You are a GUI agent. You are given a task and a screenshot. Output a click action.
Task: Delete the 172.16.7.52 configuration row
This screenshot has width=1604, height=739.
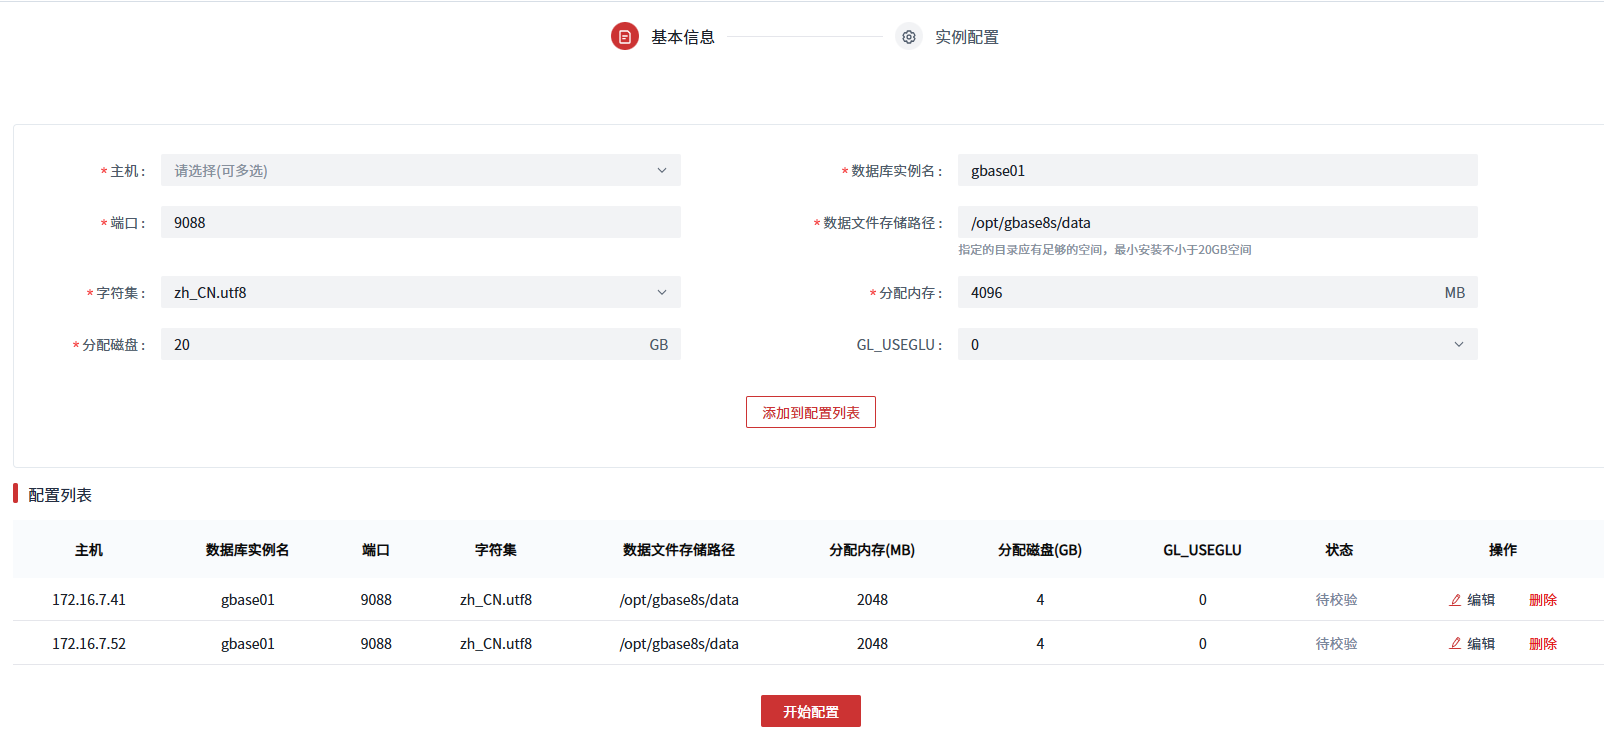click(1542, 644)
